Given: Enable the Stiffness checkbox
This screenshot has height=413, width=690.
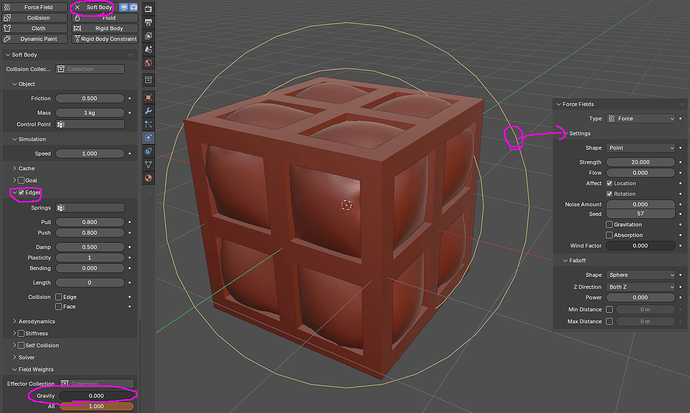Looking at the screenshot, I should click(x=21, y=333).
